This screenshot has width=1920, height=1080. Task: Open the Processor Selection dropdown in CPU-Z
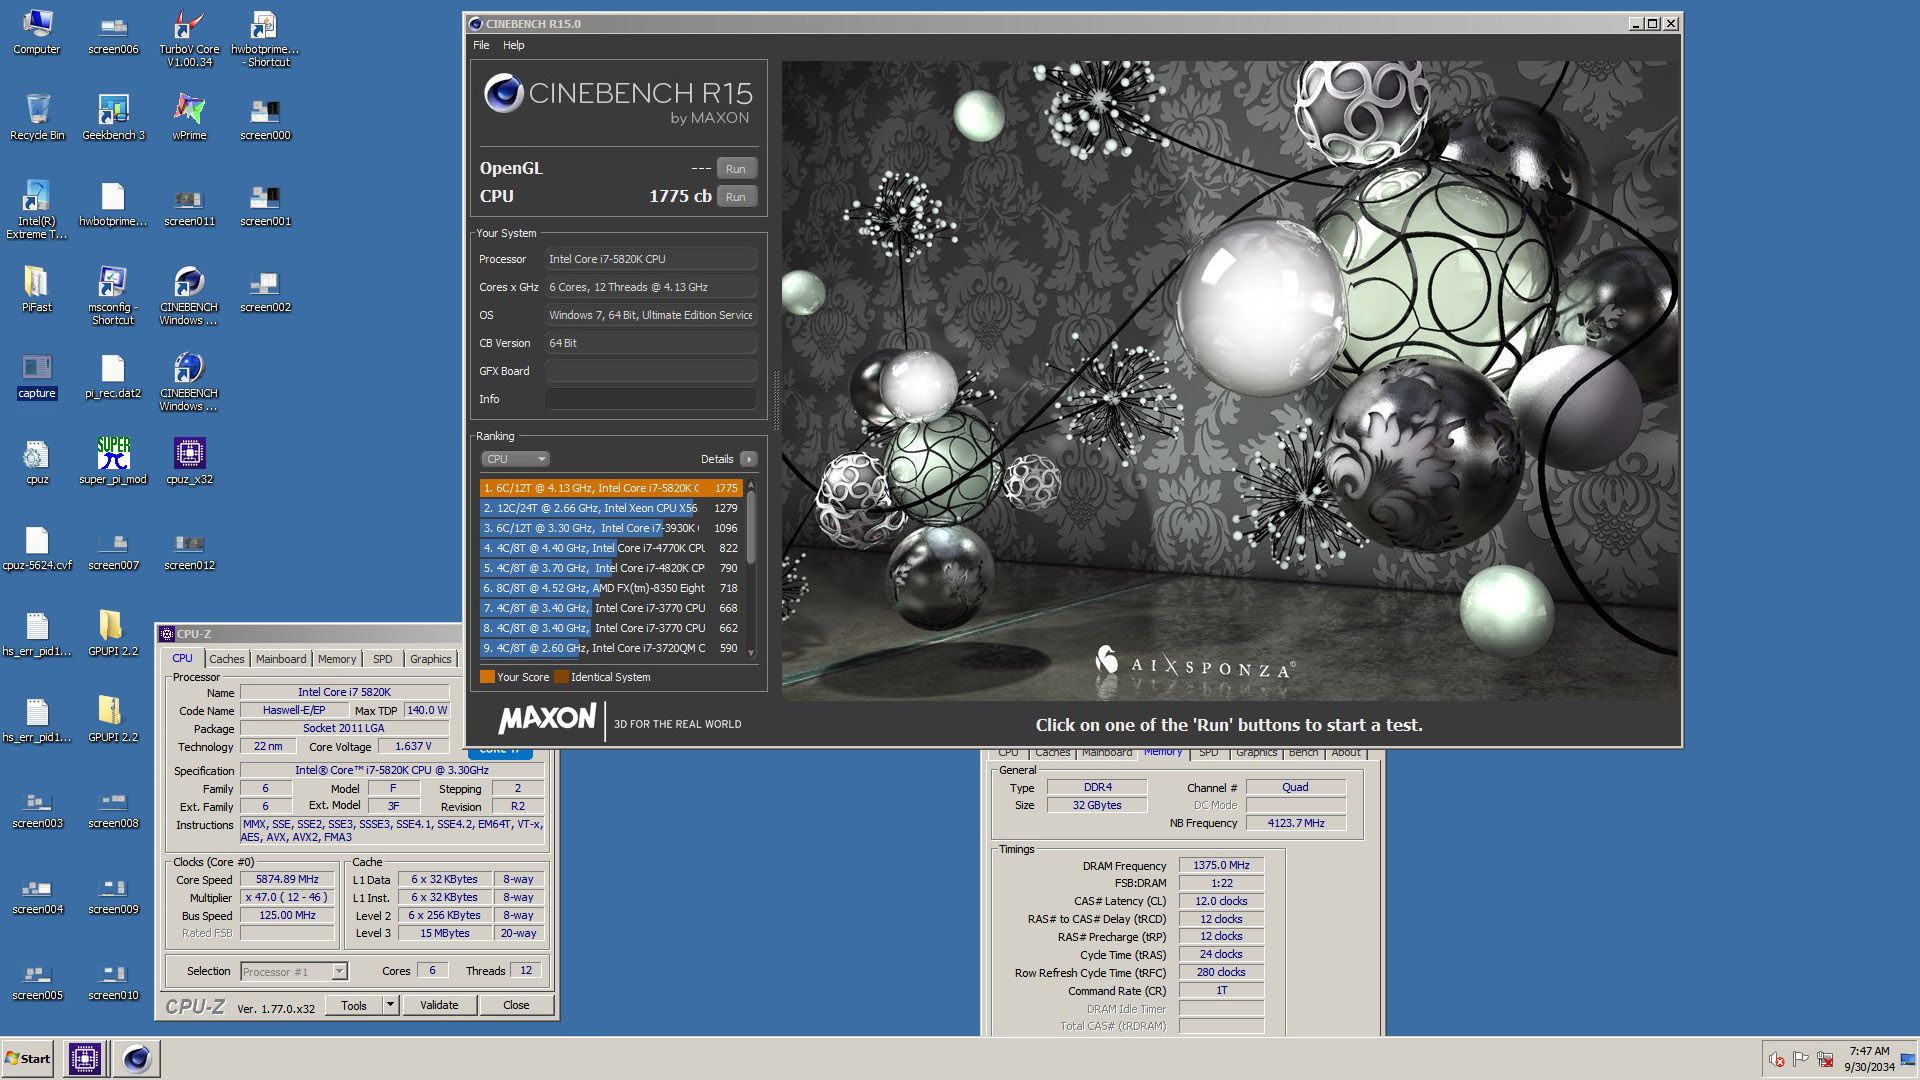coord(294,971)
